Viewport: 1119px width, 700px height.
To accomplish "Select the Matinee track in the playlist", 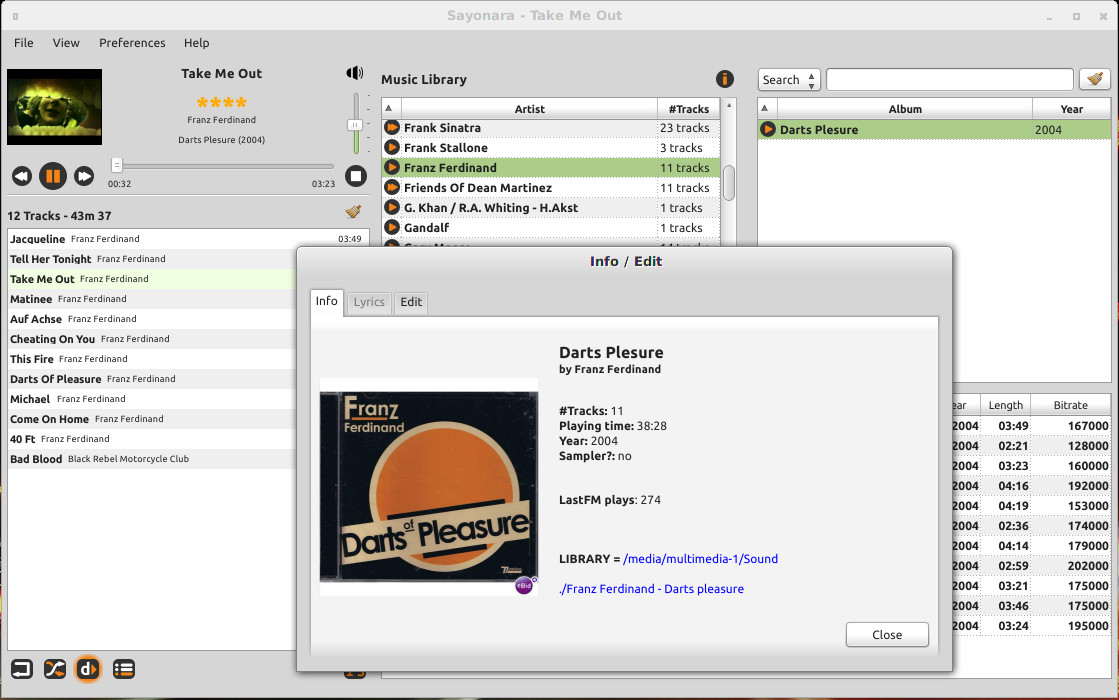I will (x=153, y=299).
